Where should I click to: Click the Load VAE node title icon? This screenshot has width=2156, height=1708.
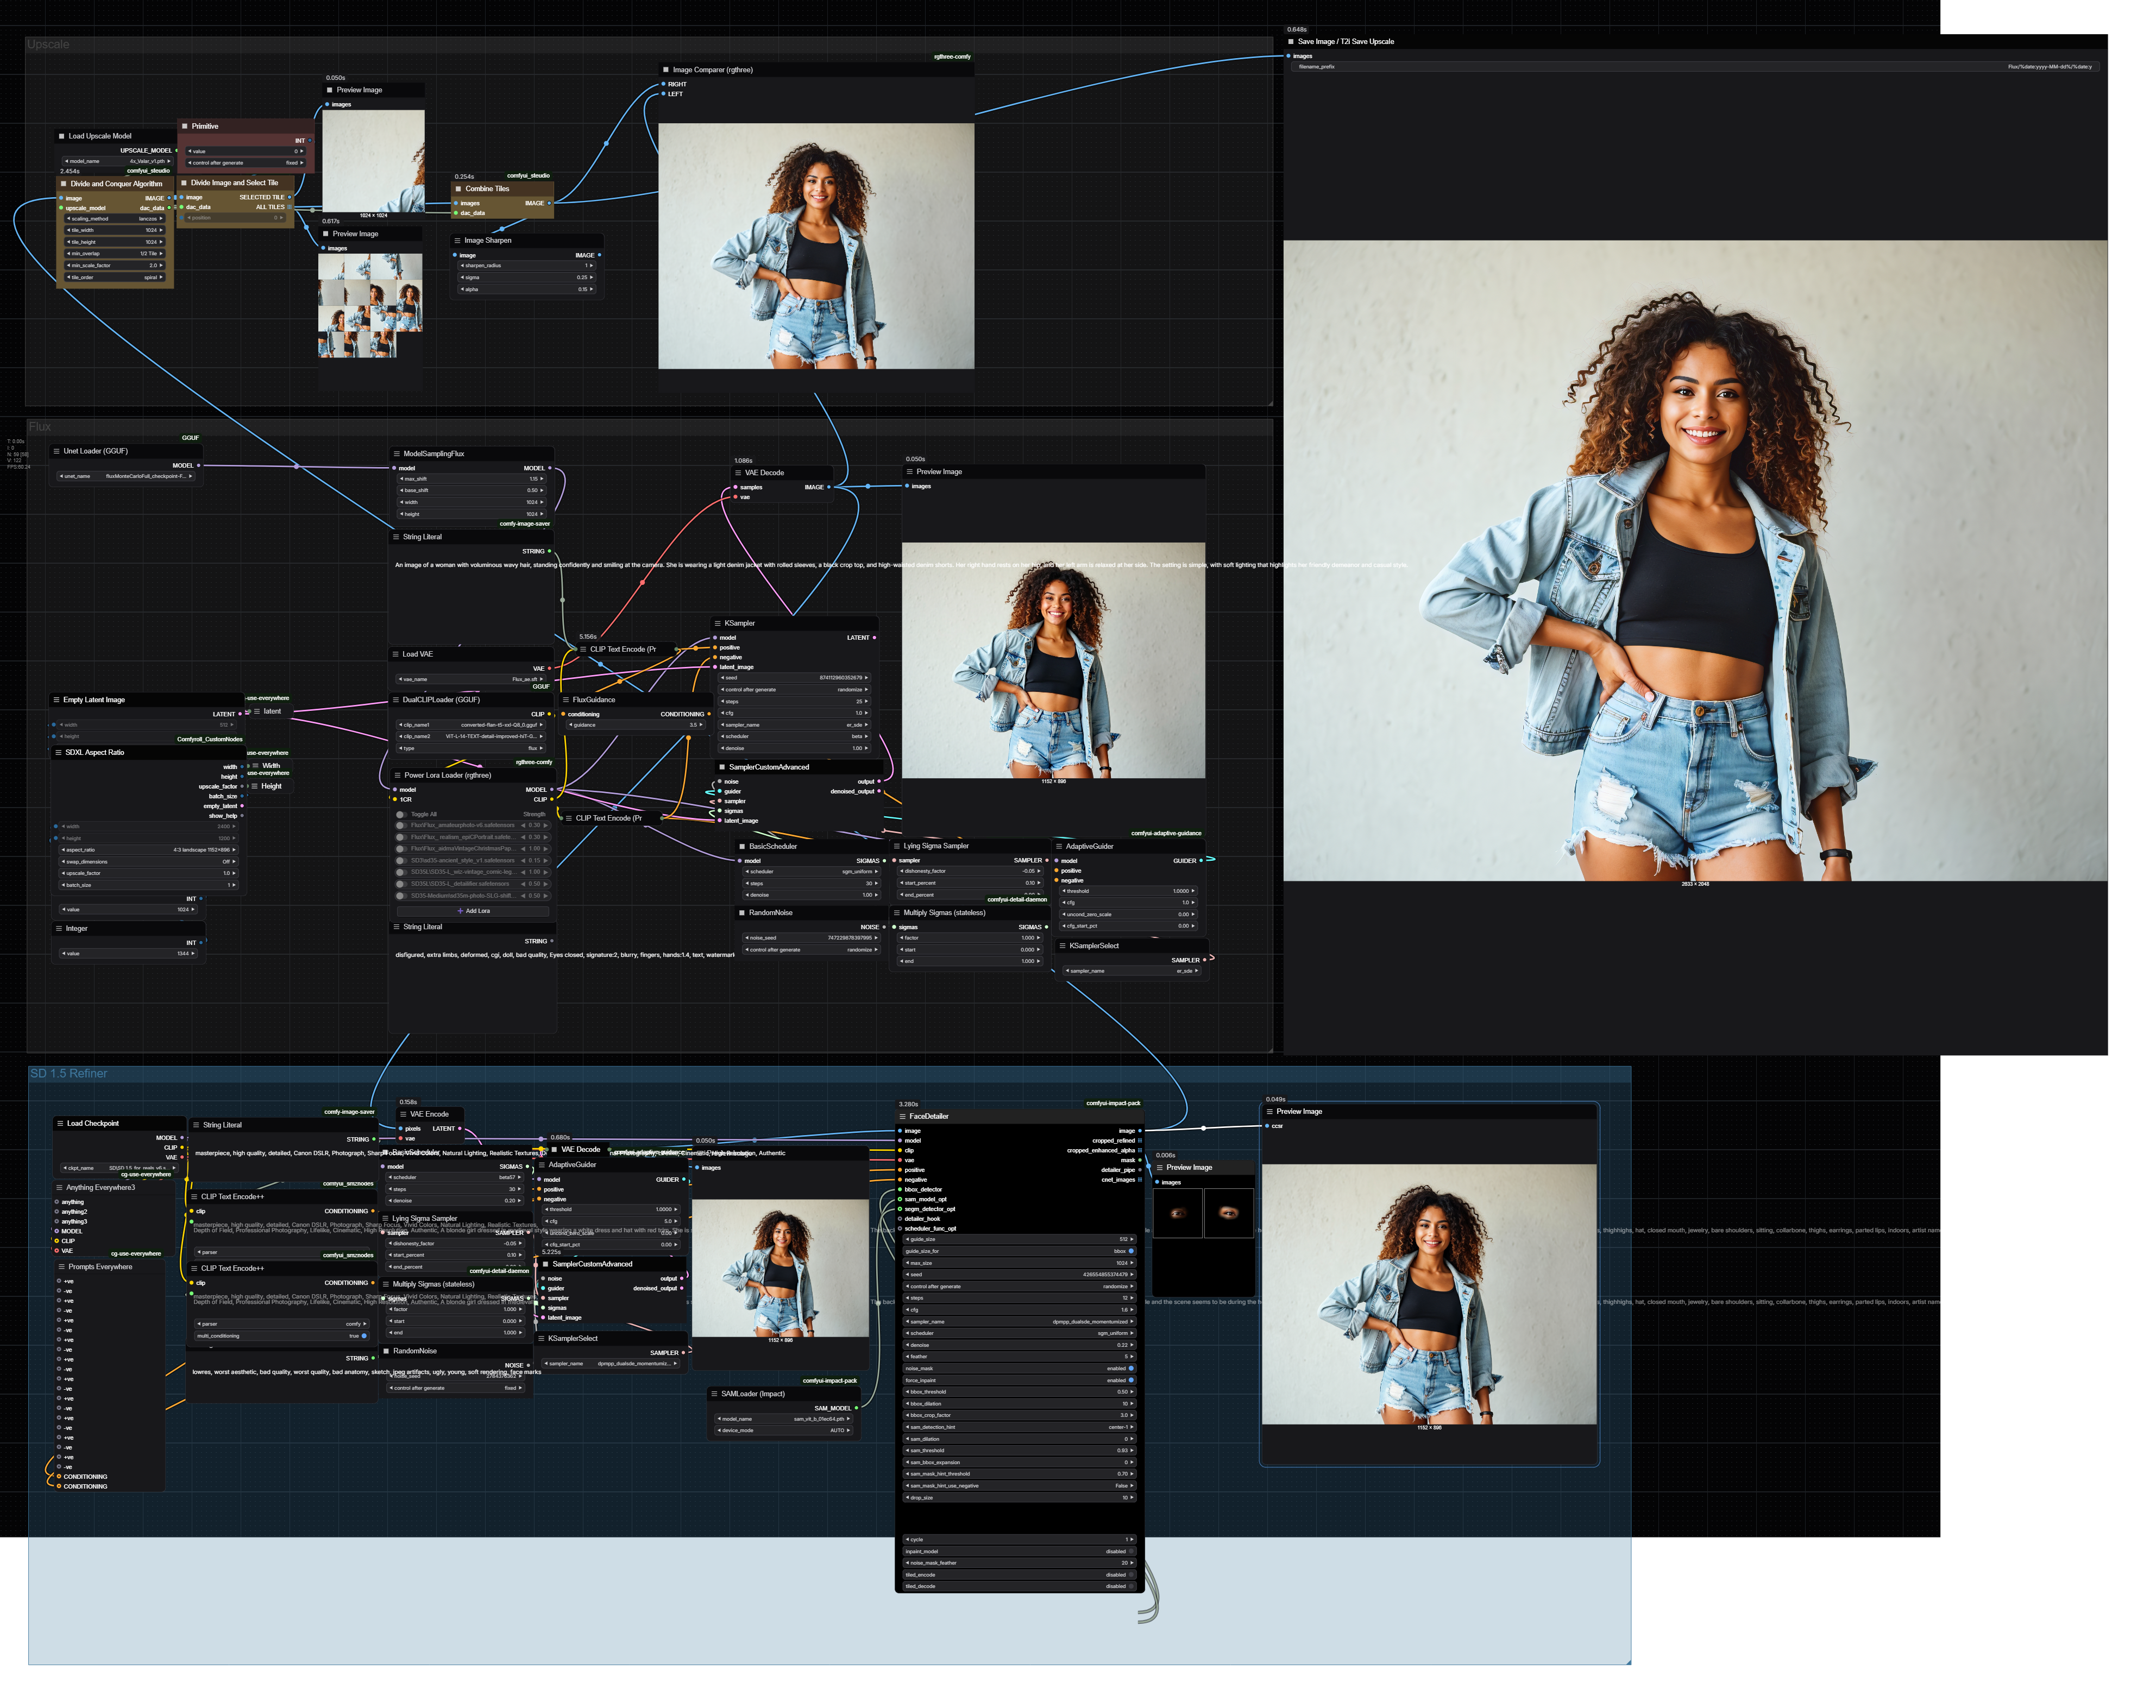pos(395,654)
